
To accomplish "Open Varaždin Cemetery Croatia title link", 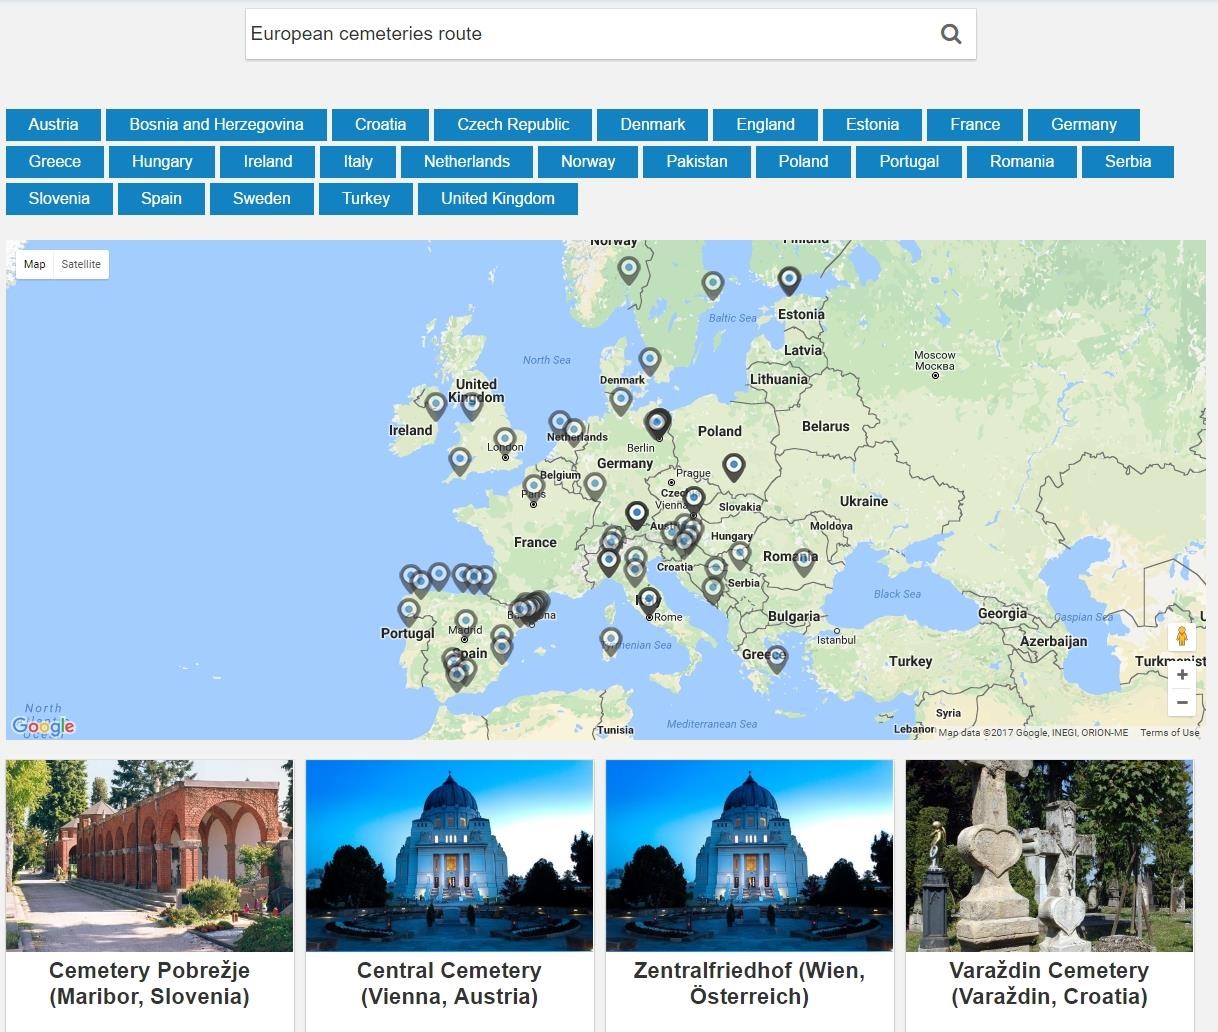I will tap(1049, 983).
